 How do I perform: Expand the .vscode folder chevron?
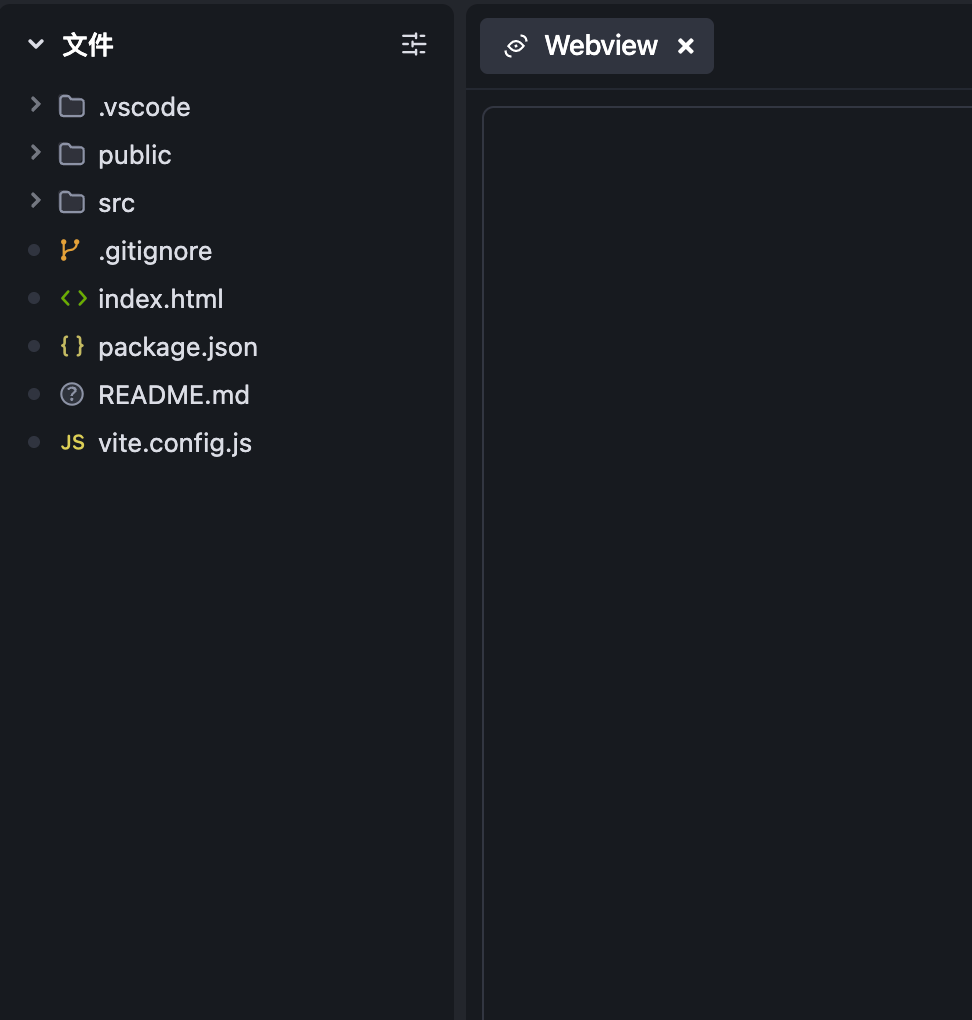point(36,105)
